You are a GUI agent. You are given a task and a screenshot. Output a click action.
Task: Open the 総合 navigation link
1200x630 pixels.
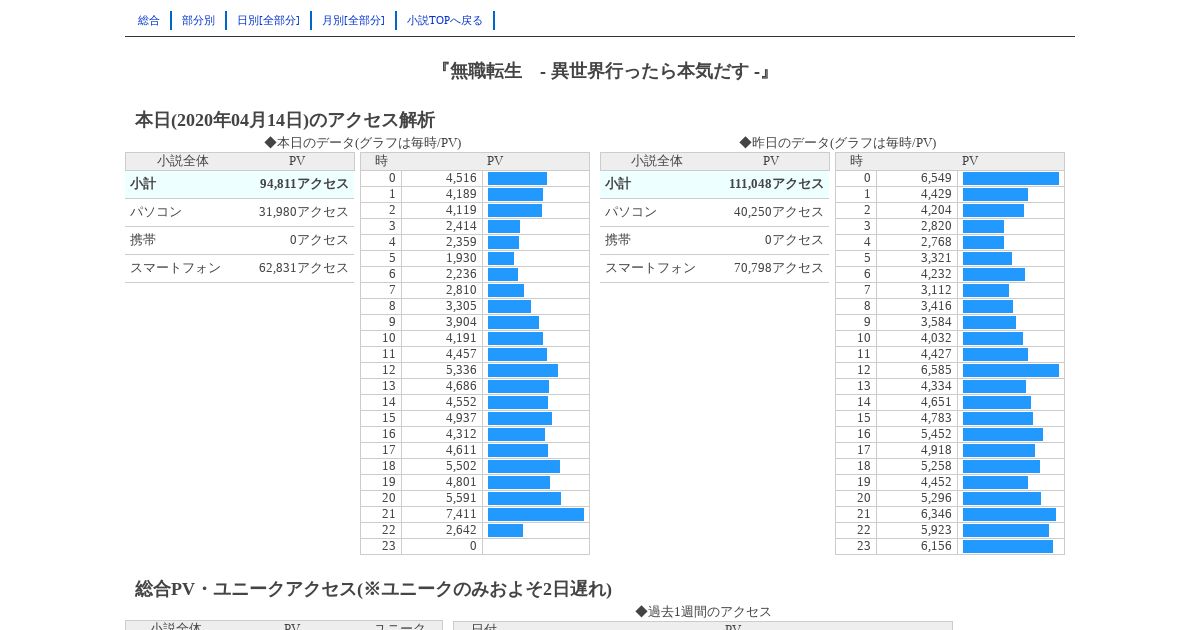point(149,20)
